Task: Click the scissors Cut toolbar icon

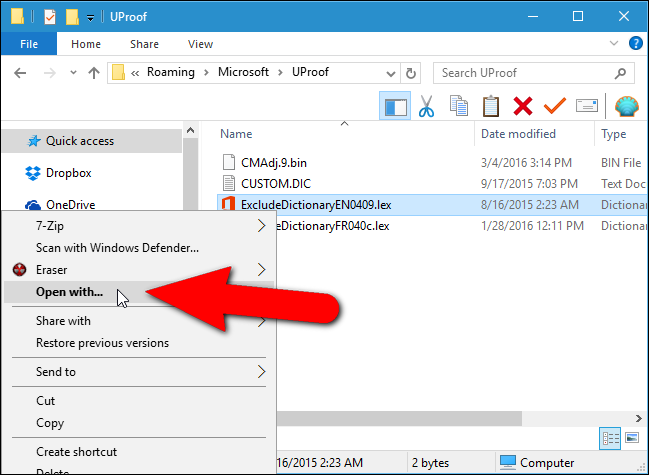Action: (x=426, y=106)
